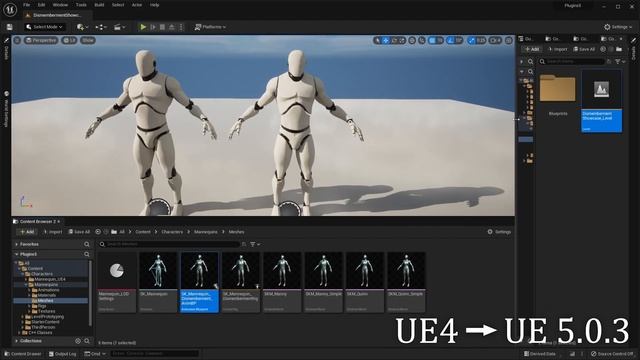Open the editor Settings dropdown at top right
The image size is (640, 360).
[x=618, y=27]
